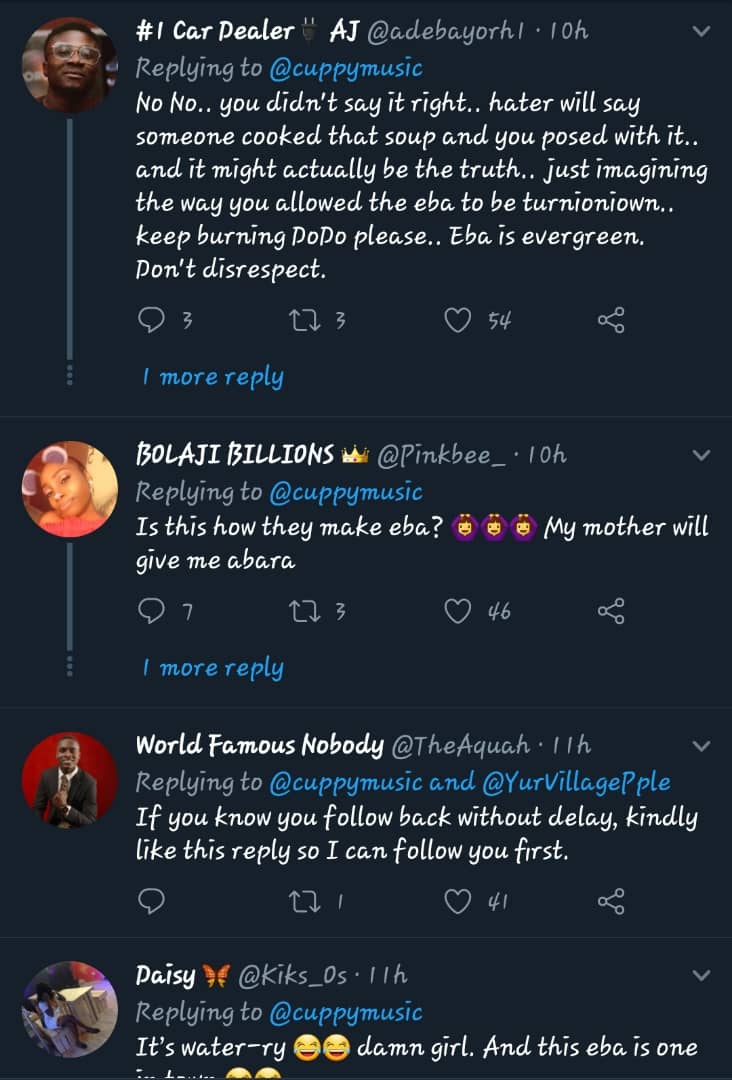732x1080 pixels.
Task: Open options chevron on BOLAJI BILLIONS tweet
Action: tap(702, 456)
